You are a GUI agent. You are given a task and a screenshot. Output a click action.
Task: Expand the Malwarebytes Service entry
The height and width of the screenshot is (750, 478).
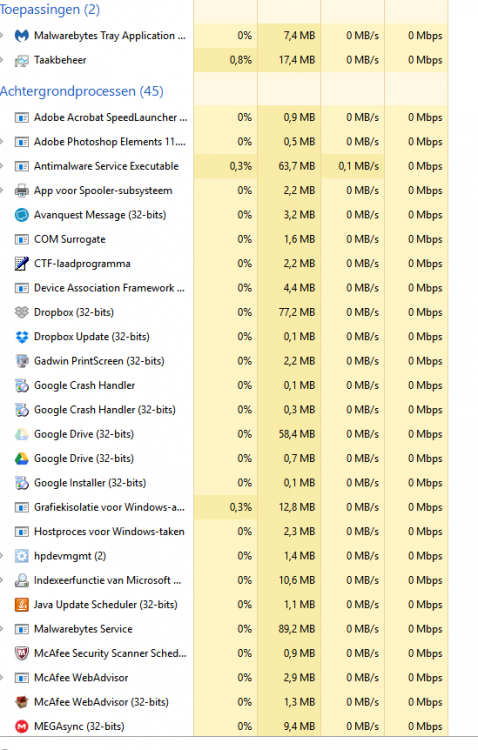[2, 629]
